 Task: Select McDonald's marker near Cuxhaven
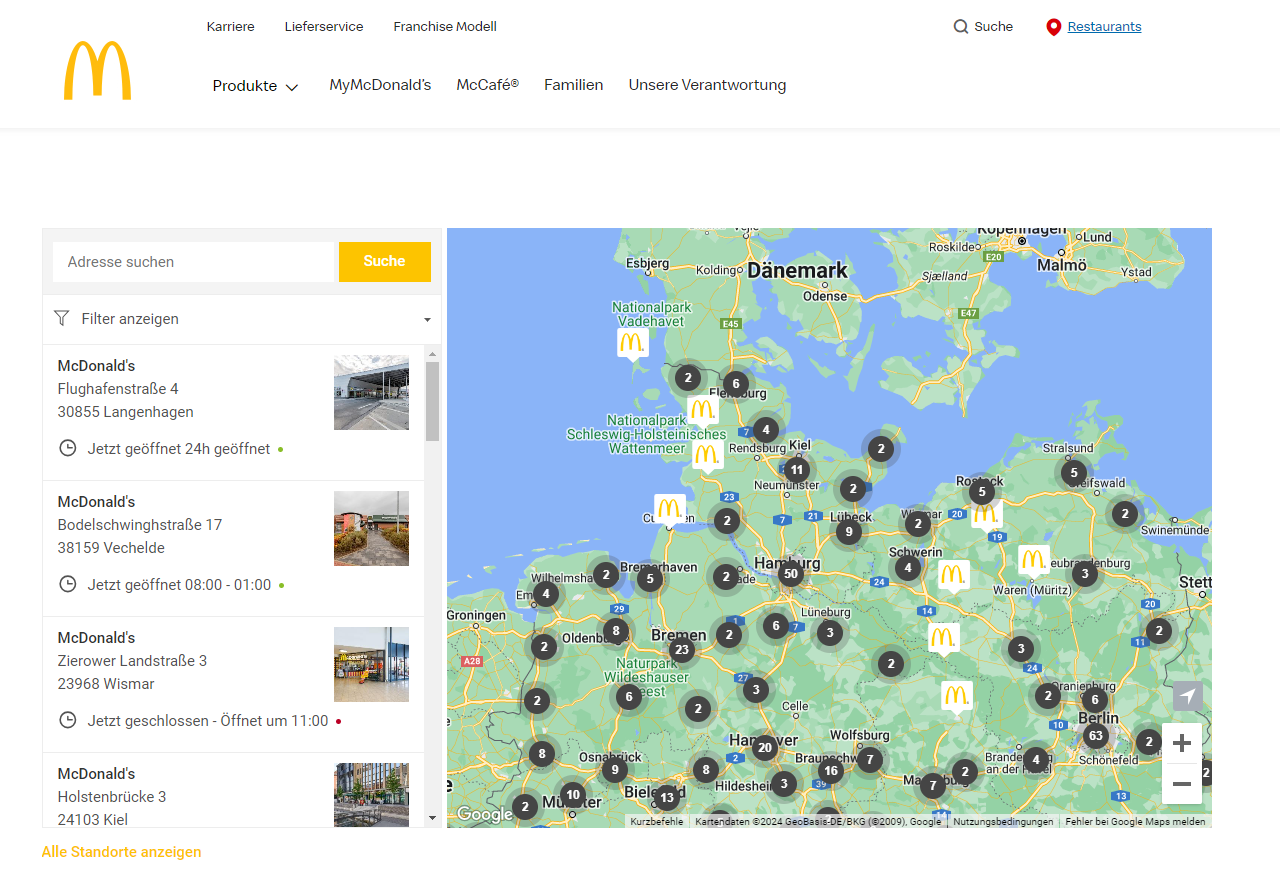(670, 508)
